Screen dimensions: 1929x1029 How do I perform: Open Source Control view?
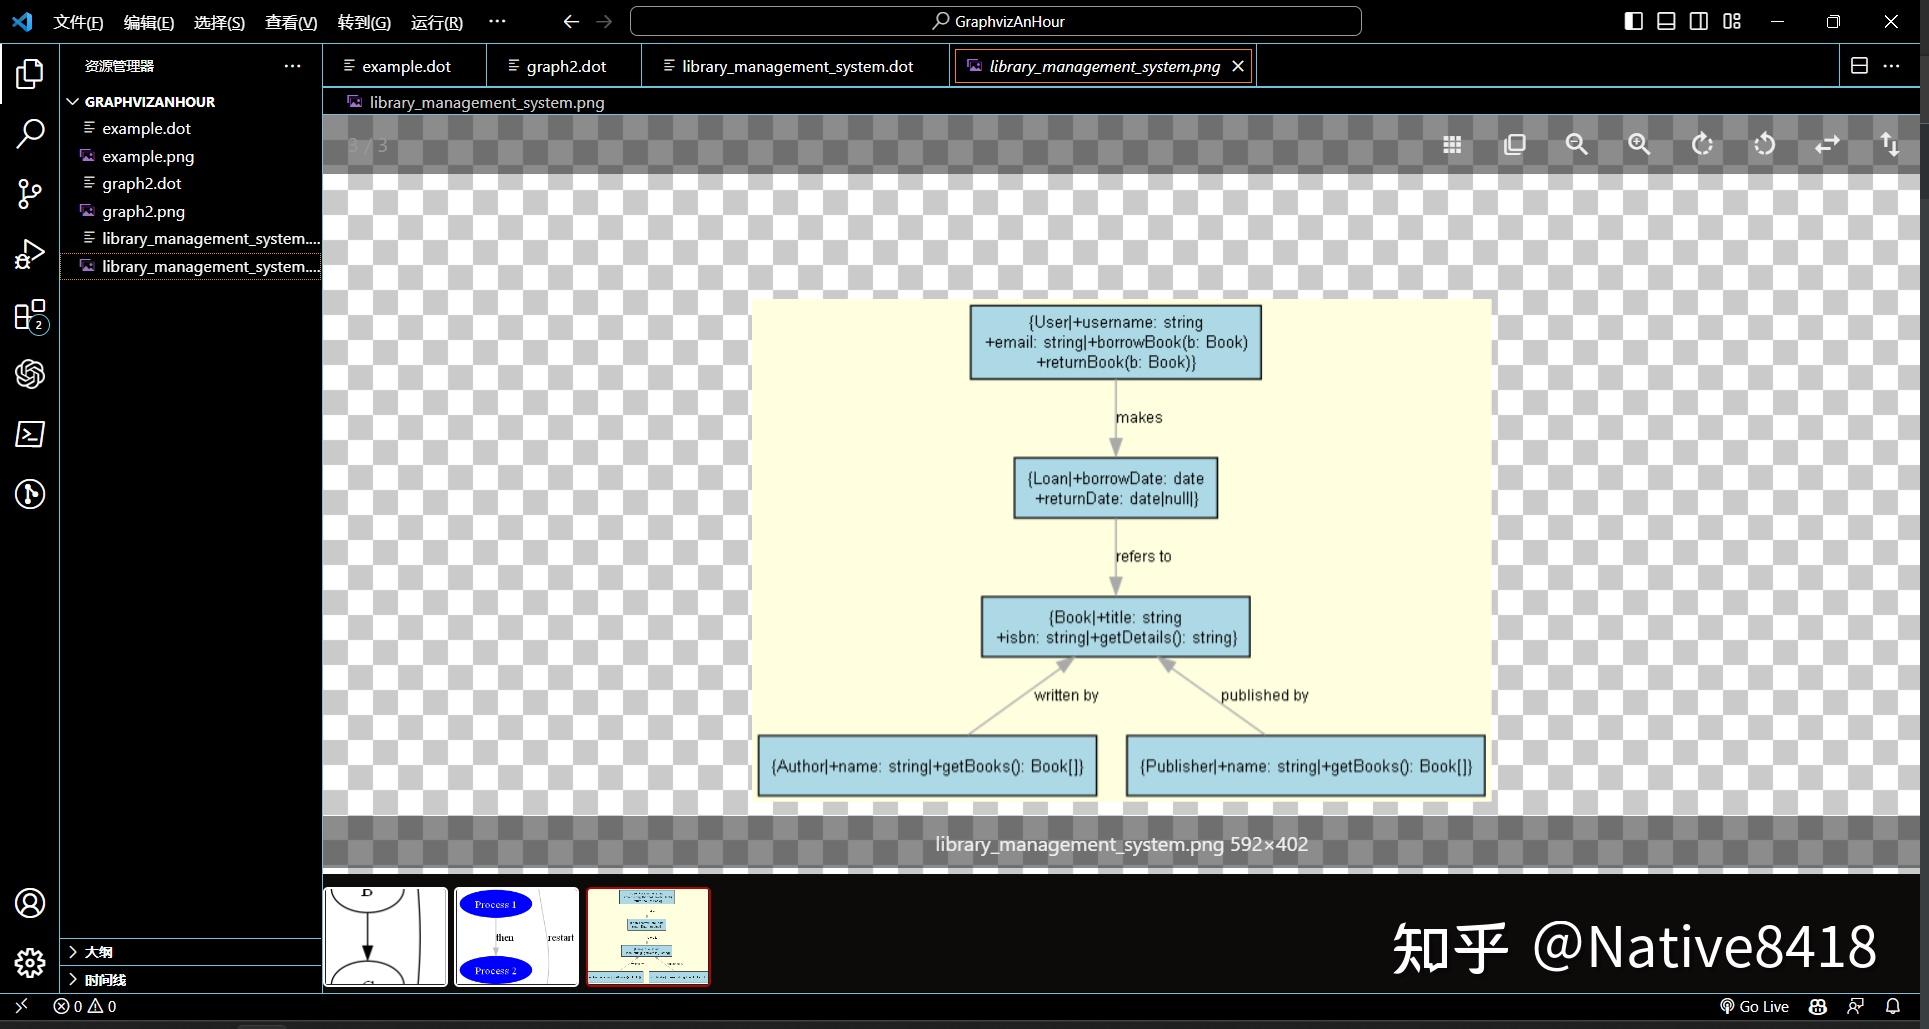pyautogui.click(x=29, y=194)
